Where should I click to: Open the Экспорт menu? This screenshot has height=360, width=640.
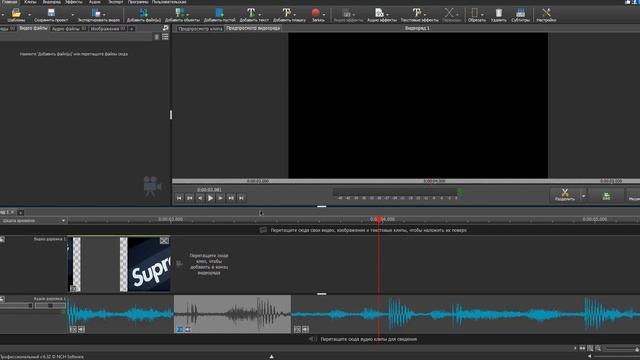[x=116, y=2]
